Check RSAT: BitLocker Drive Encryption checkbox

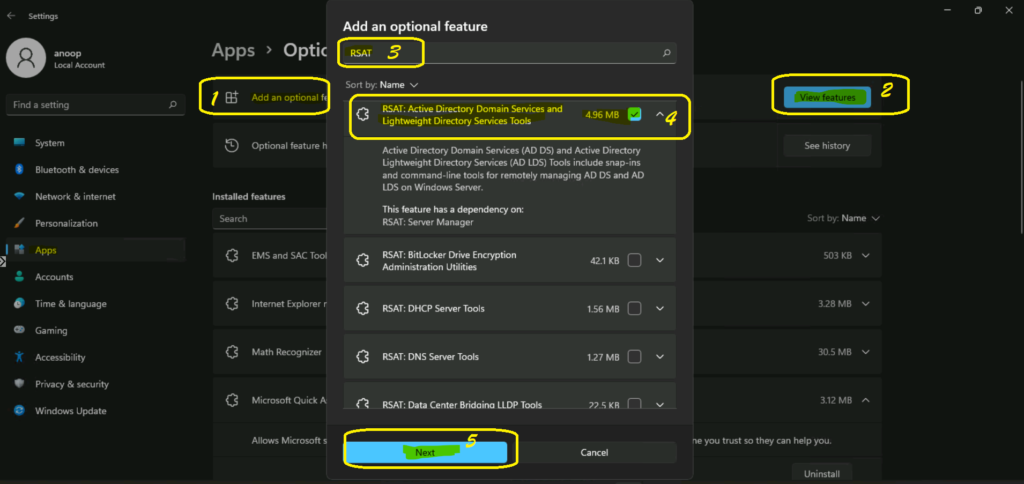(634, 260)
